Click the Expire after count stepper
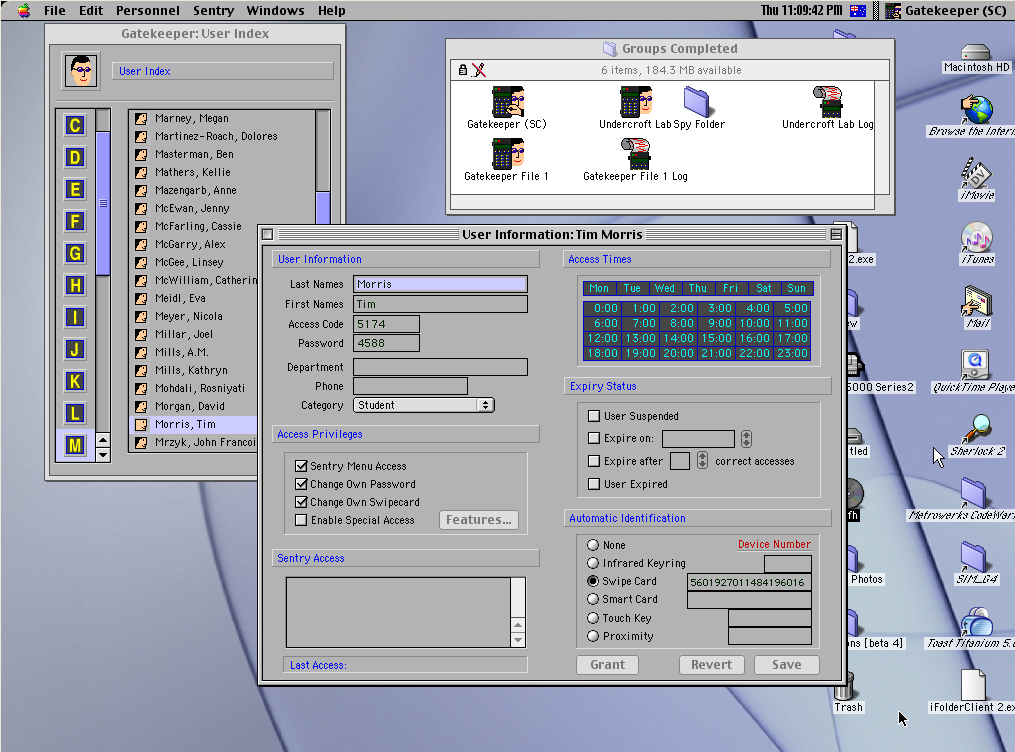The height and width of the screenshot is (752, 1015). pyautogui.click(x=702, y=461)
